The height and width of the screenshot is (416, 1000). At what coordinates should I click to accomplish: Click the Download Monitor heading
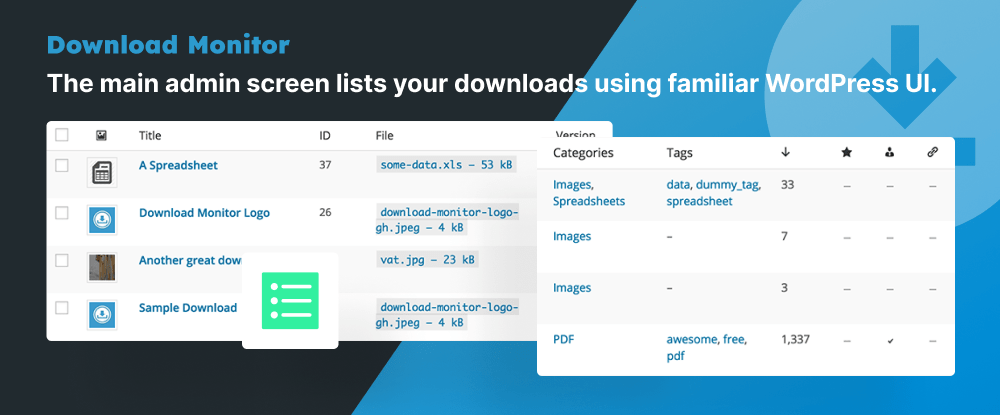(x=168, y=45)
